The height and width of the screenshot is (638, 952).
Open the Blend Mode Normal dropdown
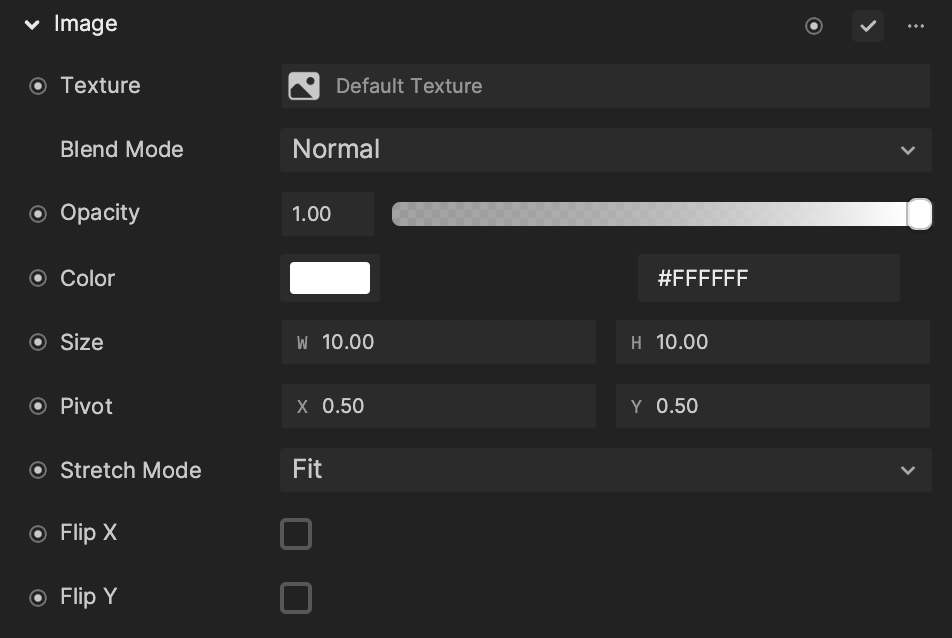coord(606,150)
